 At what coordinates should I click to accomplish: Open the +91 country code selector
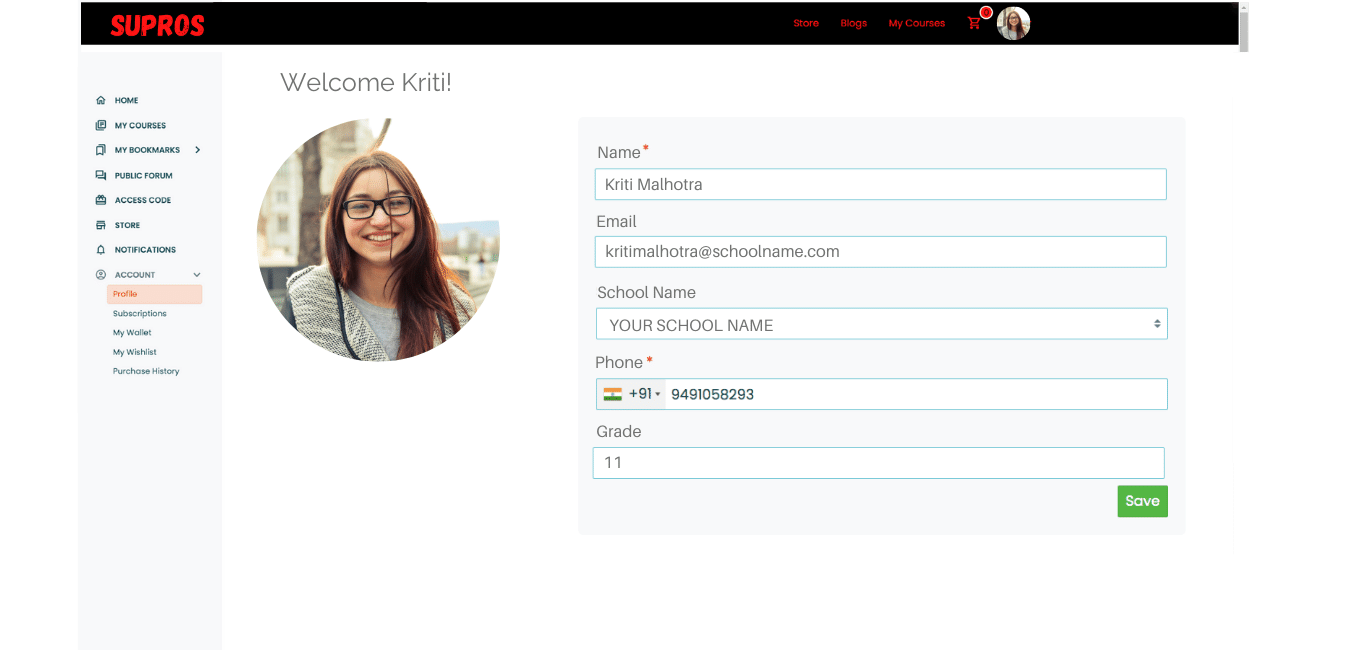click(x=632, y=394)
